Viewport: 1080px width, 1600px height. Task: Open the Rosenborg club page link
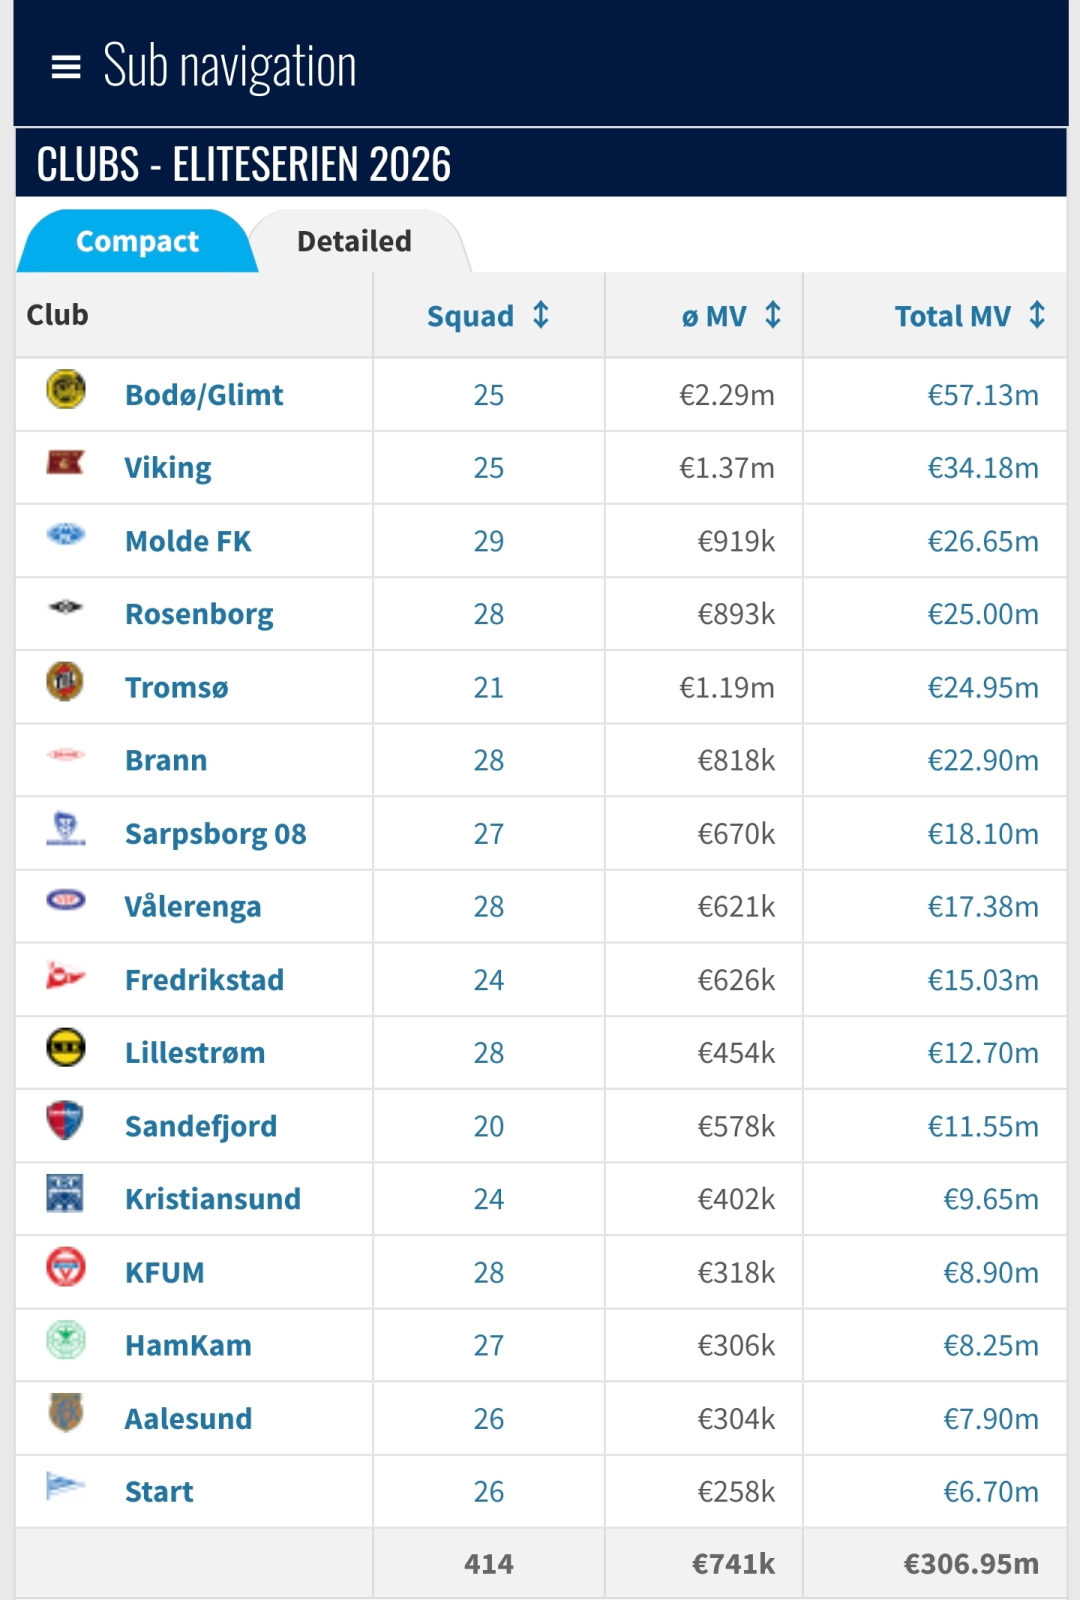click(199, 614)
